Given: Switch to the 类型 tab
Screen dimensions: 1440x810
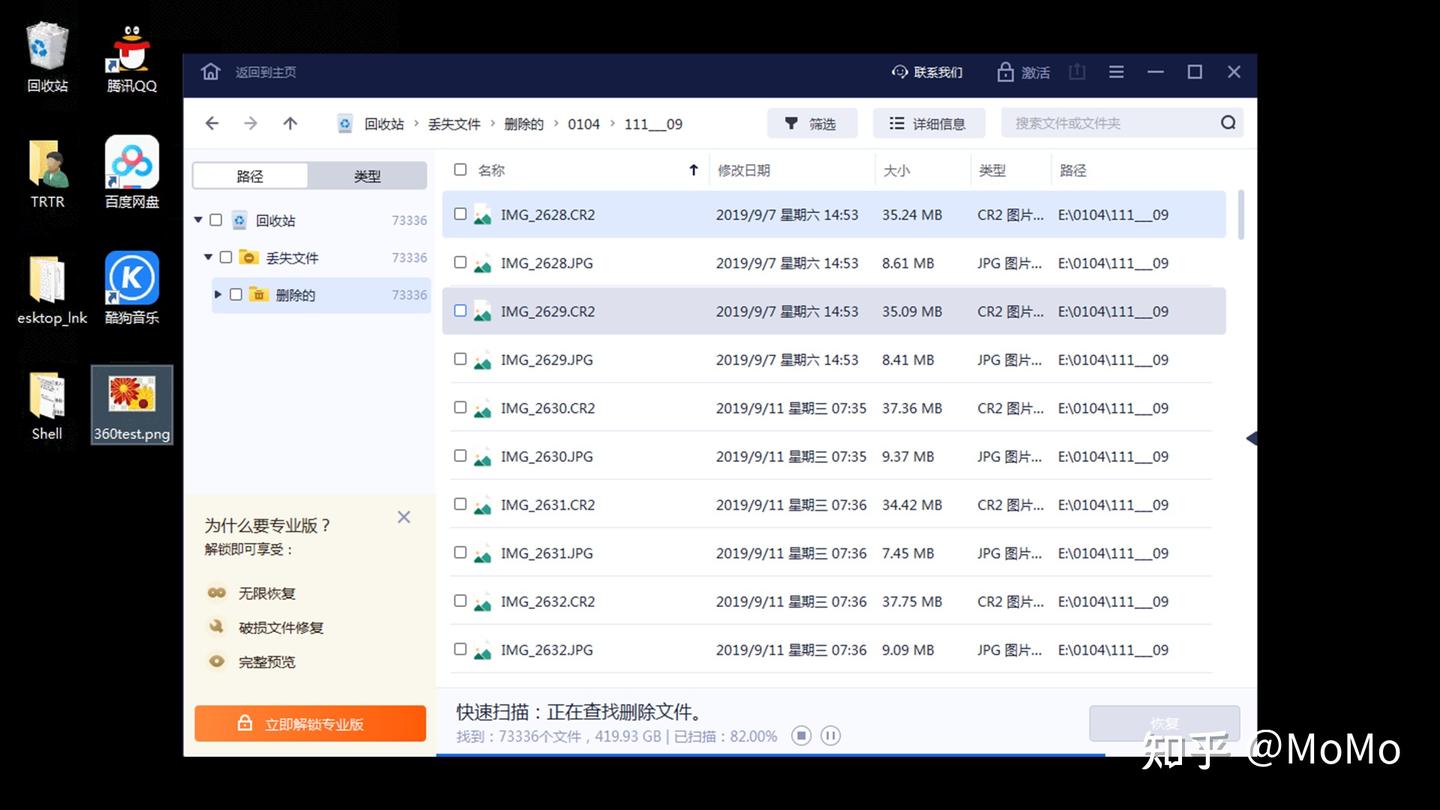Looking at the screenshot, I should click(367, 176).
